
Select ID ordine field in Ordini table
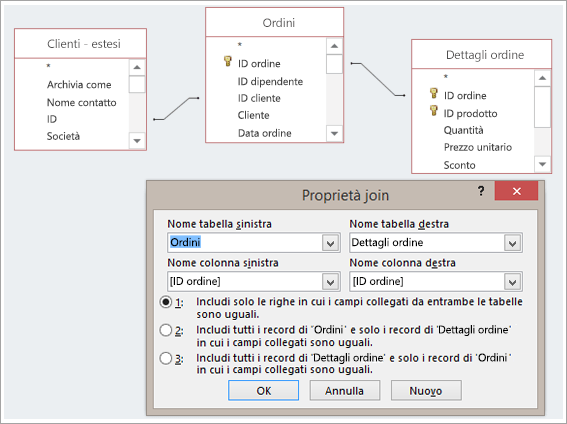[x=259, y=64]
